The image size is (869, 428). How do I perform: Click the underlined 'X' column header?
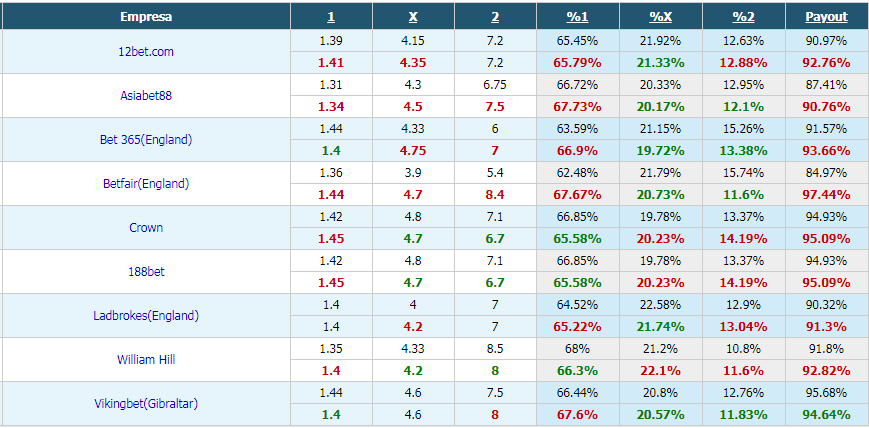[413, 17]
